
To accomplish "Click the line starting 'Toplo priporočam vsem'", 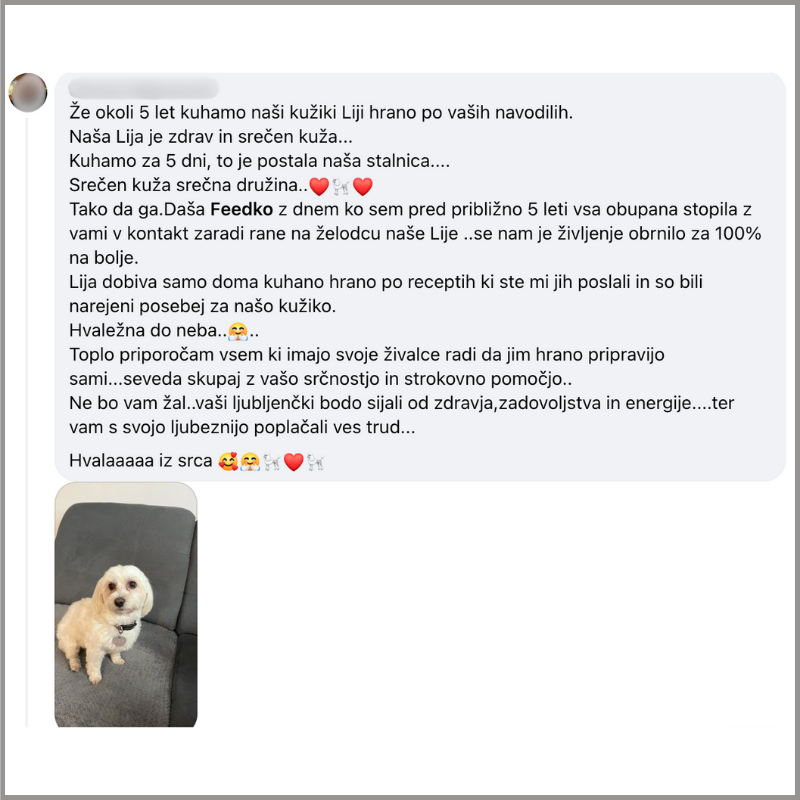I will click(x=367, y=355).
